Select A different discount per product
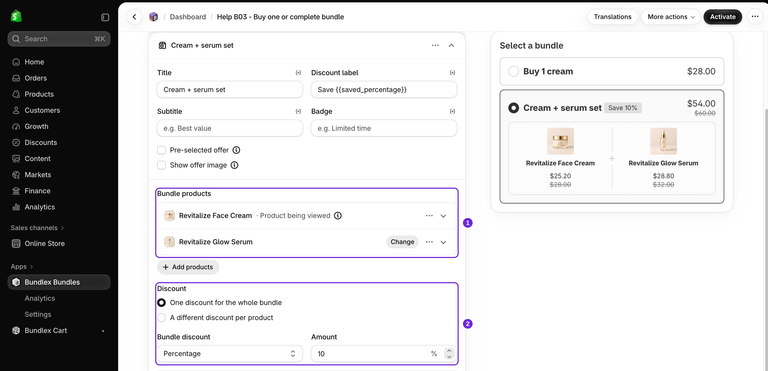 coord(161,318)
